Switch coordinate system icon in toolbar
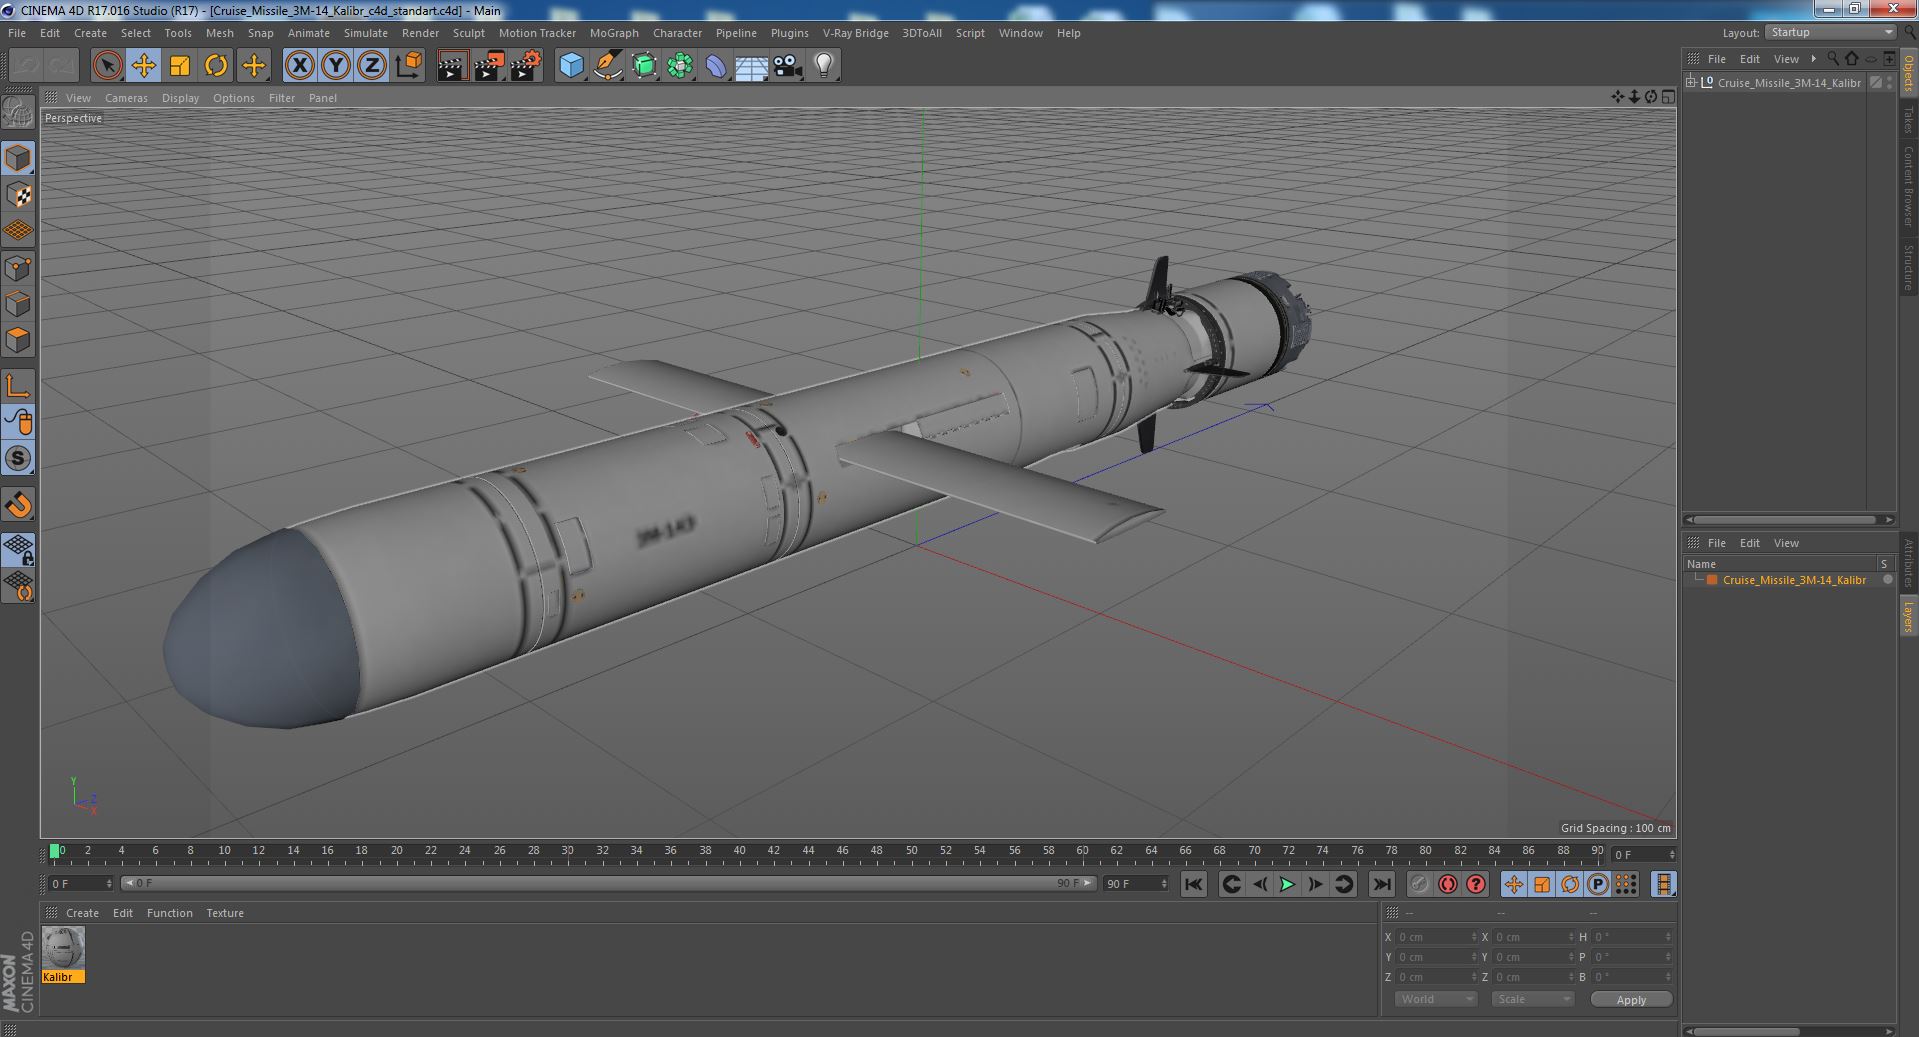The width and height of the screenshot is (1919, 1037). [x=409, y=66]
